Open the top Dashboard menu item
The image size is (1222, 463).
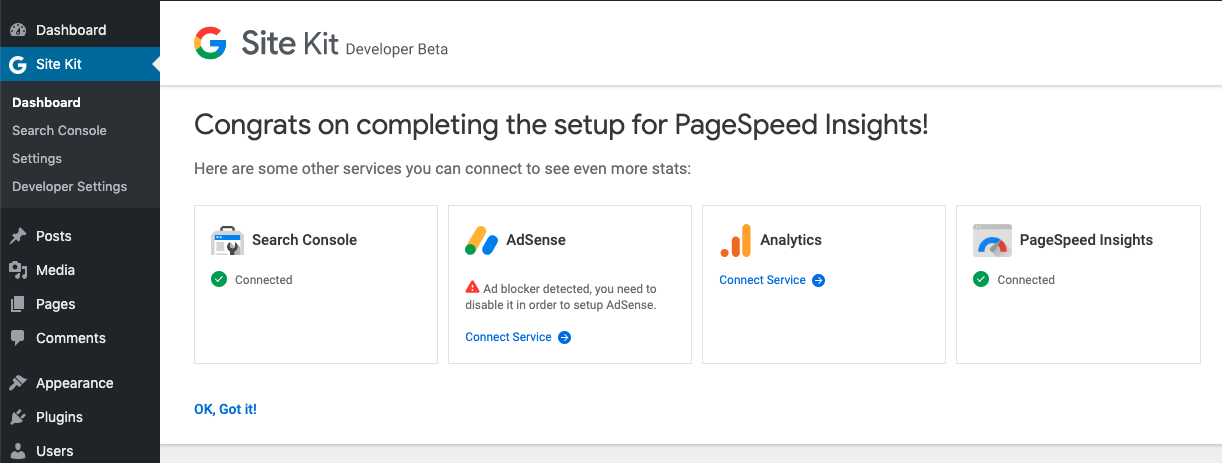80,30
